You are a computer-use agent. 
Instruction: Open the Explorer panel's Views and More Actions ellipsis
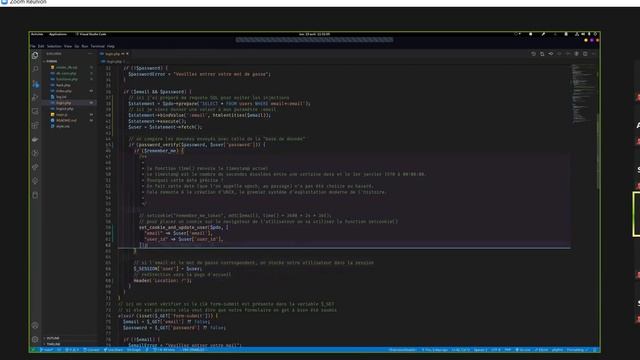tap(91, 53)
